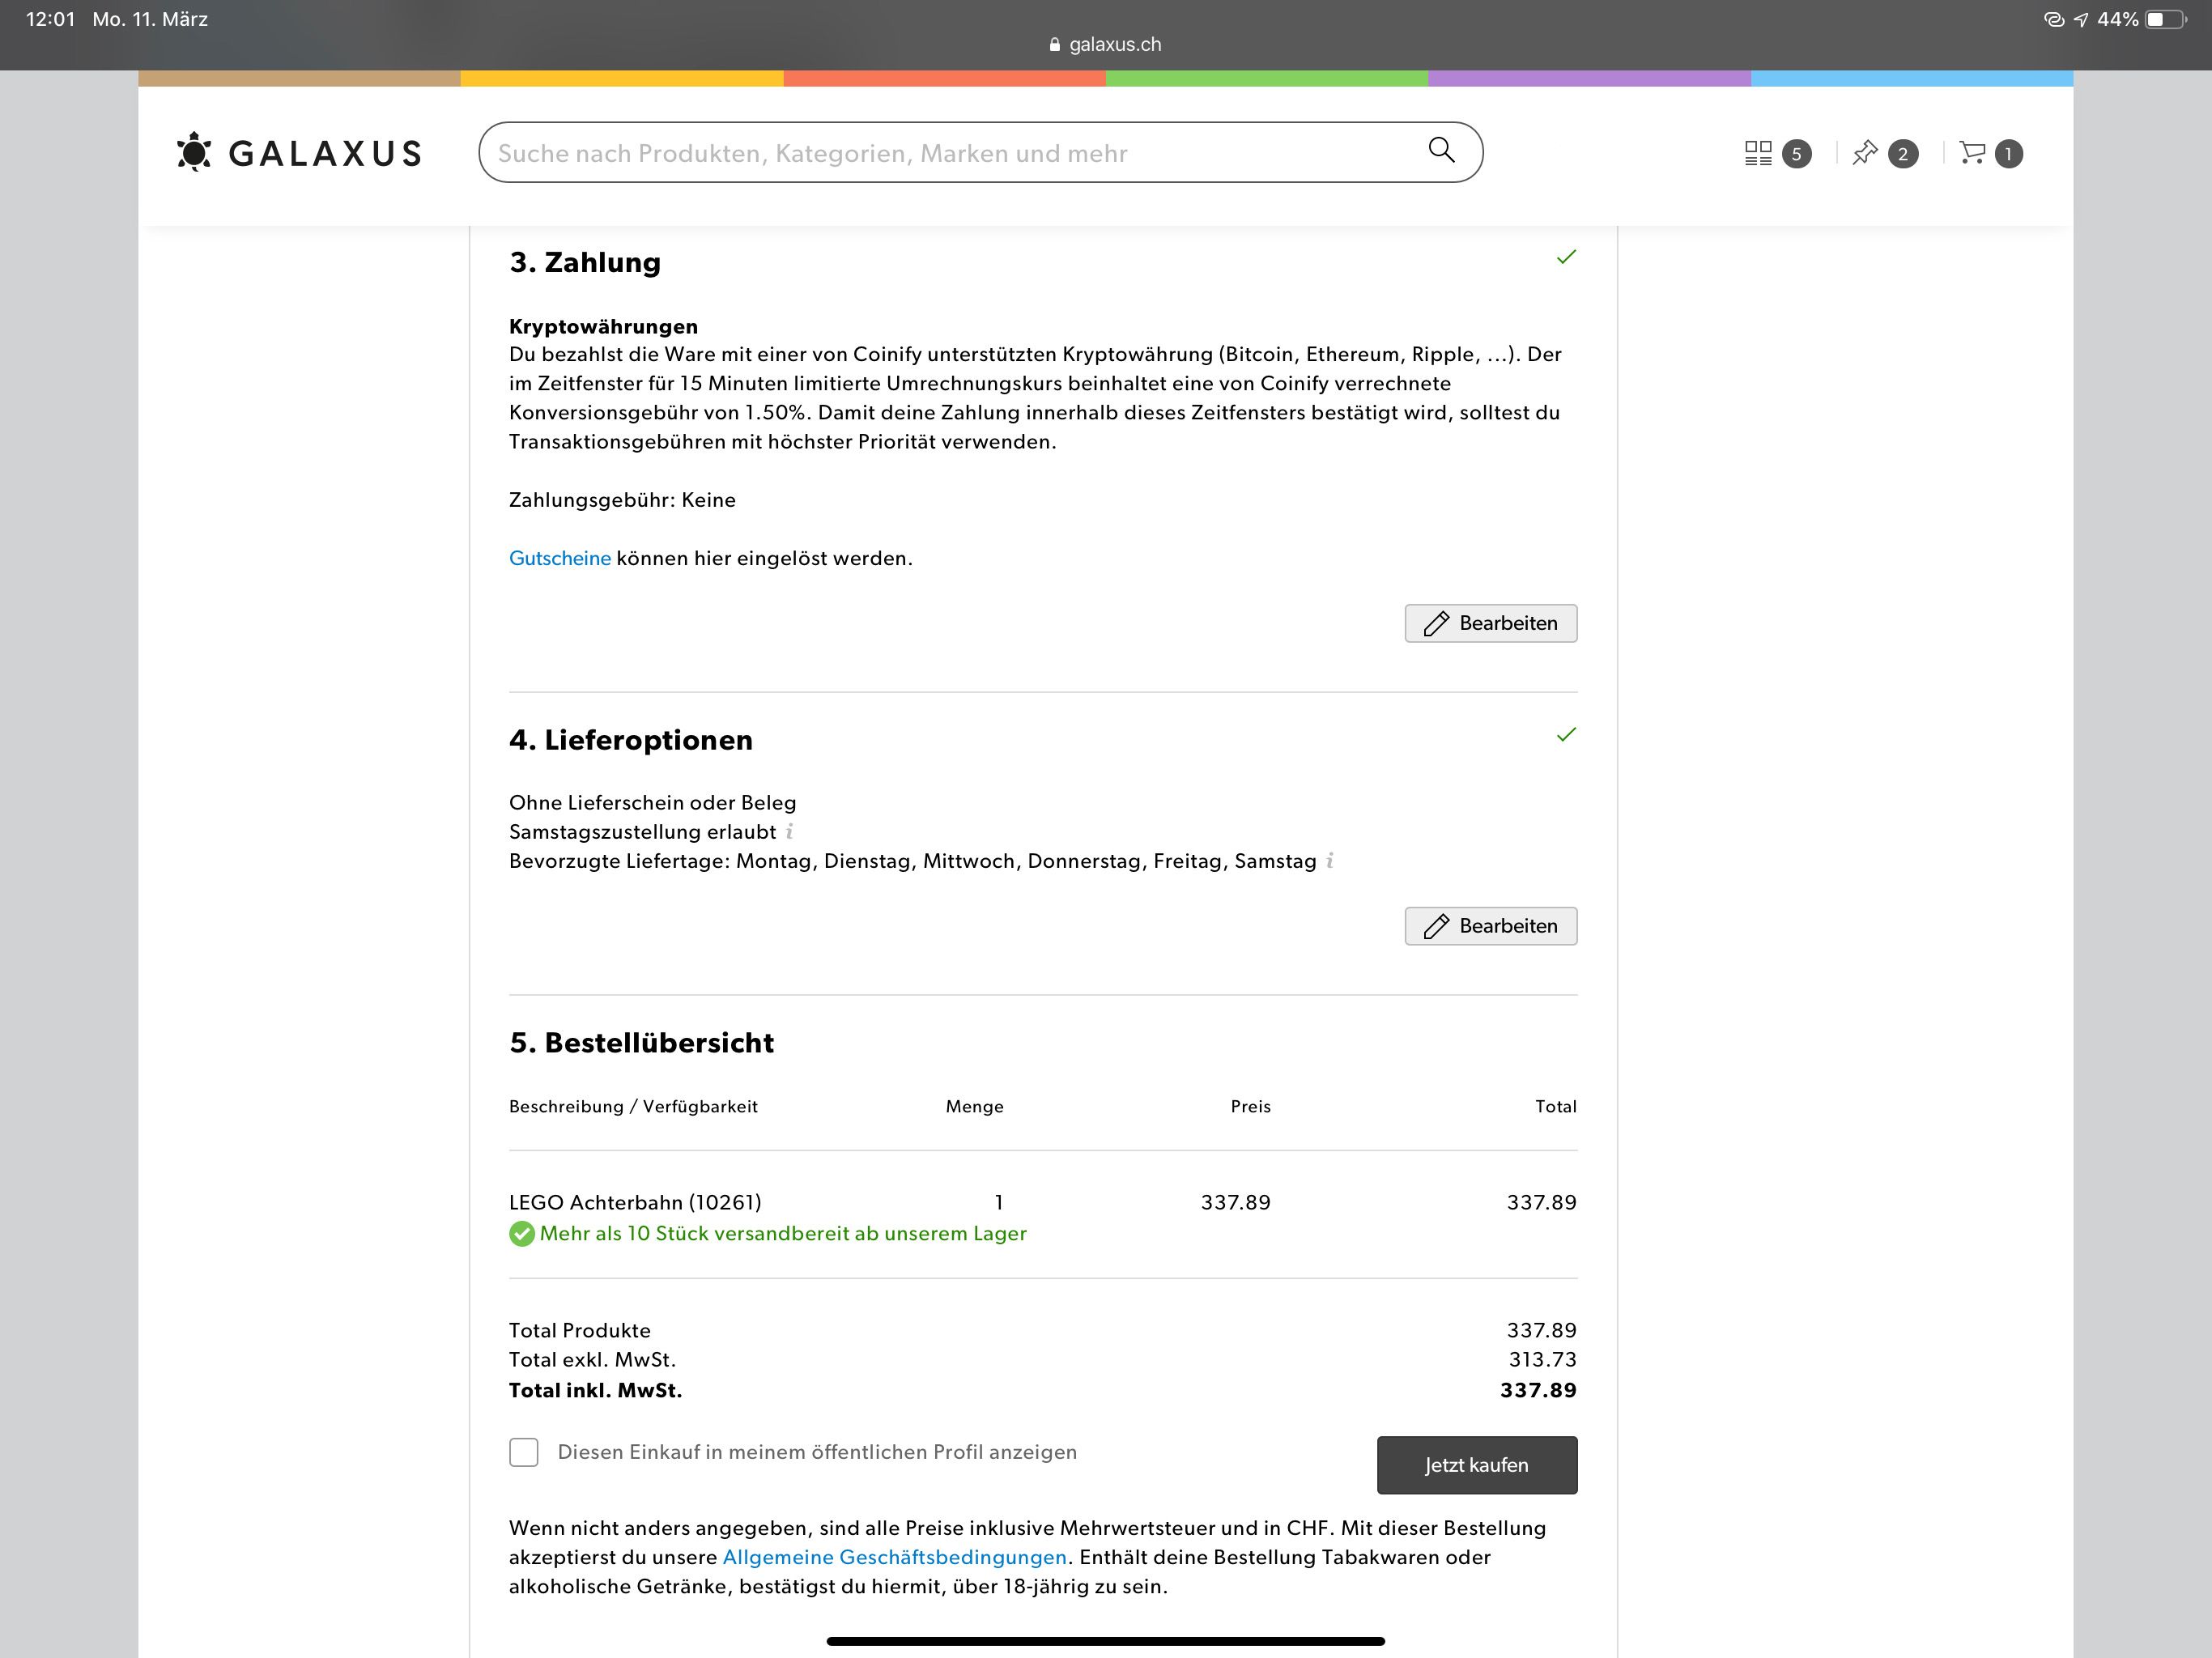Click the Beschreibung / Verfügbarkeit column header
Image resolution: width=2212 pixels, height=1658 pixels.
(x=633, y=1106)
